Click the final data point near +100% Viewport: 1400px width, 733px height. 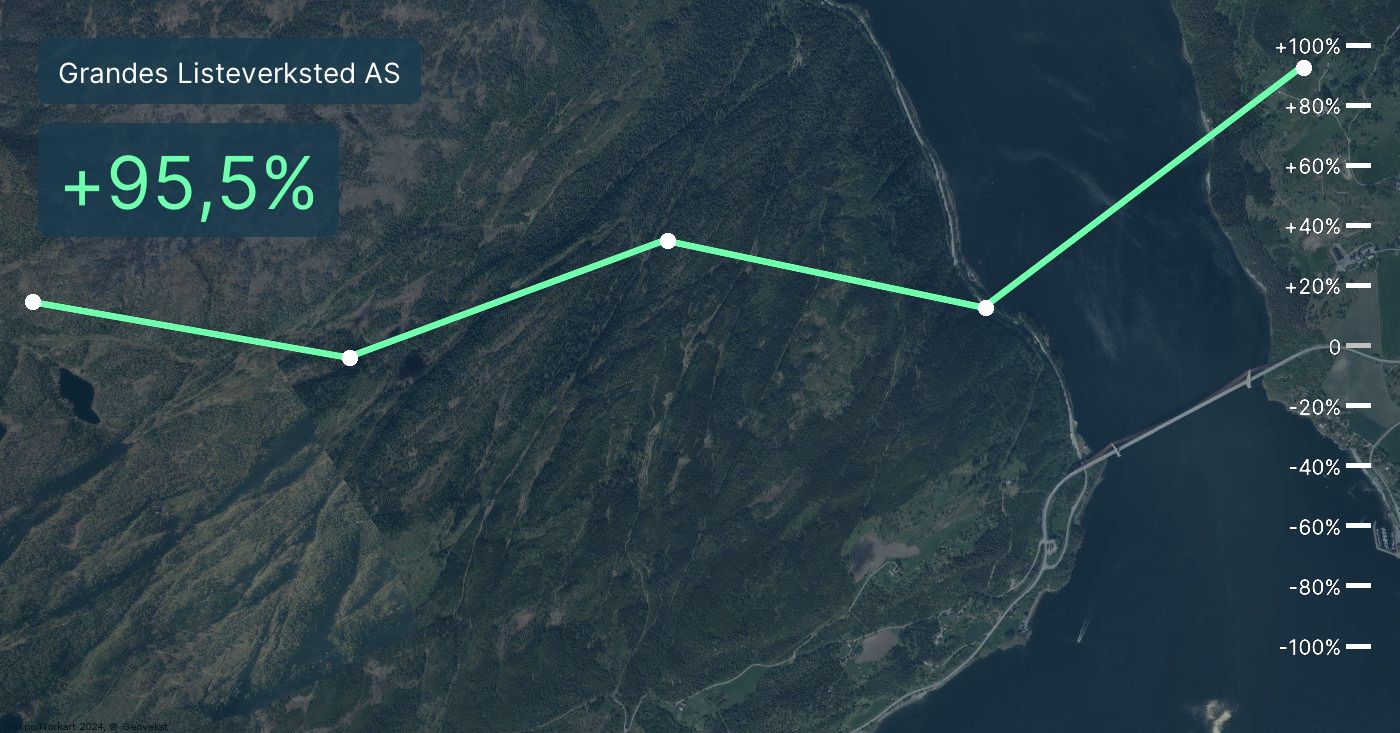point(1304,68)
